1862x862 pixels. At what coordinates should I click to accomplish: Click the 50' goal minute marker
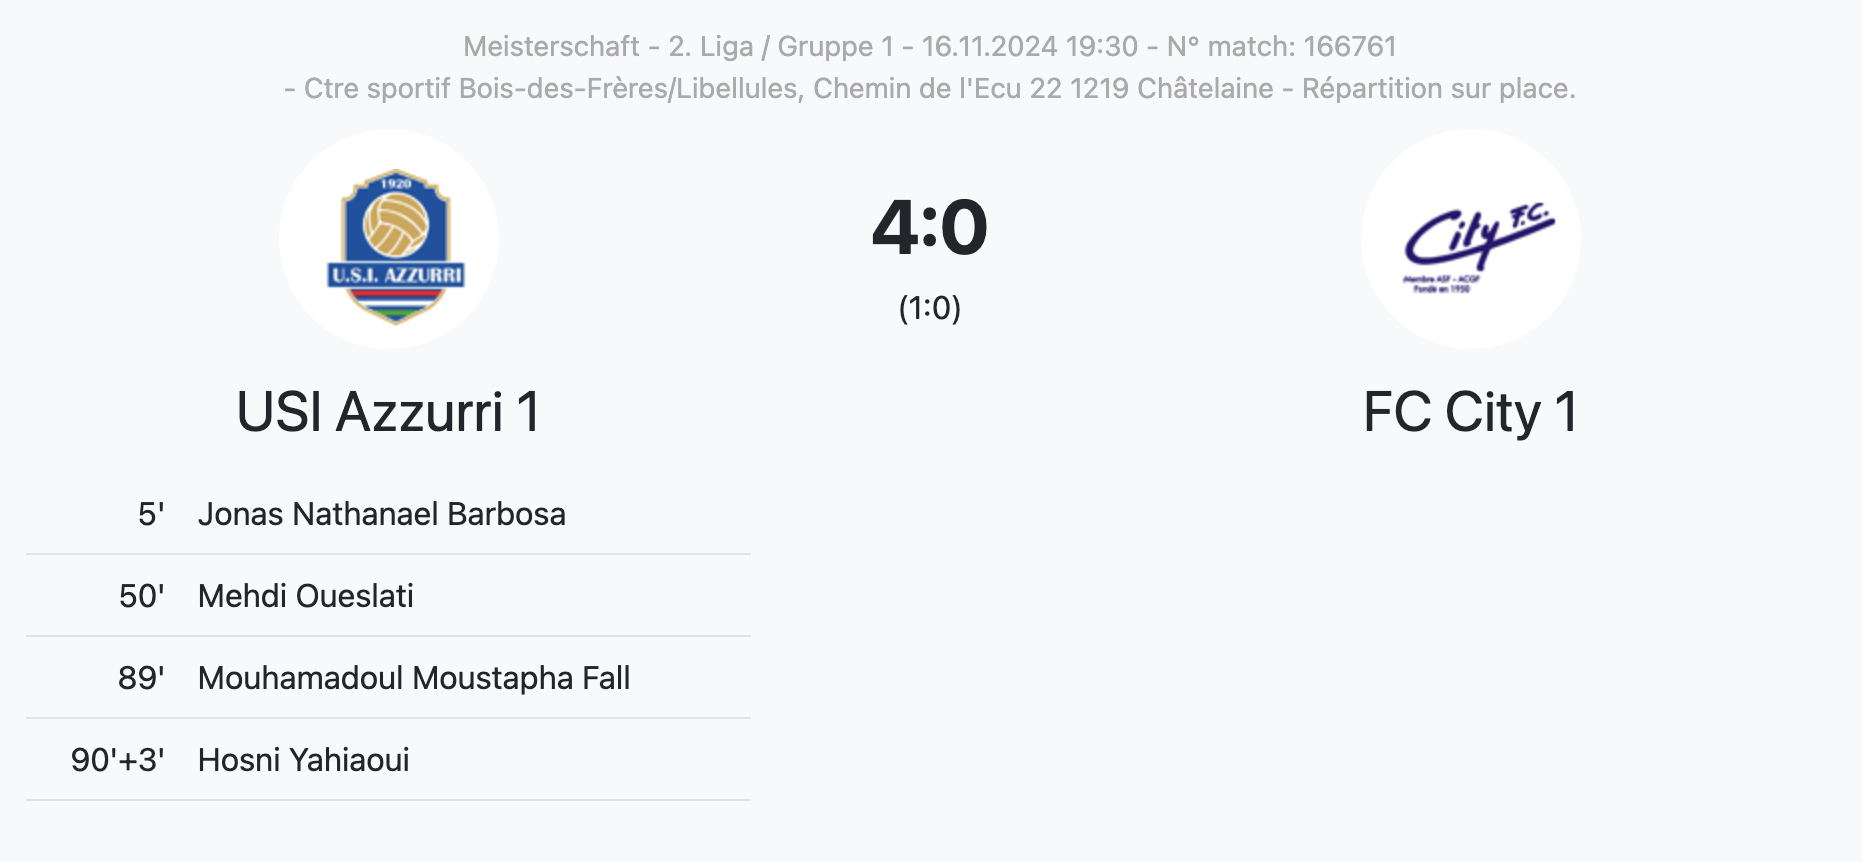[x=141, y=596]
